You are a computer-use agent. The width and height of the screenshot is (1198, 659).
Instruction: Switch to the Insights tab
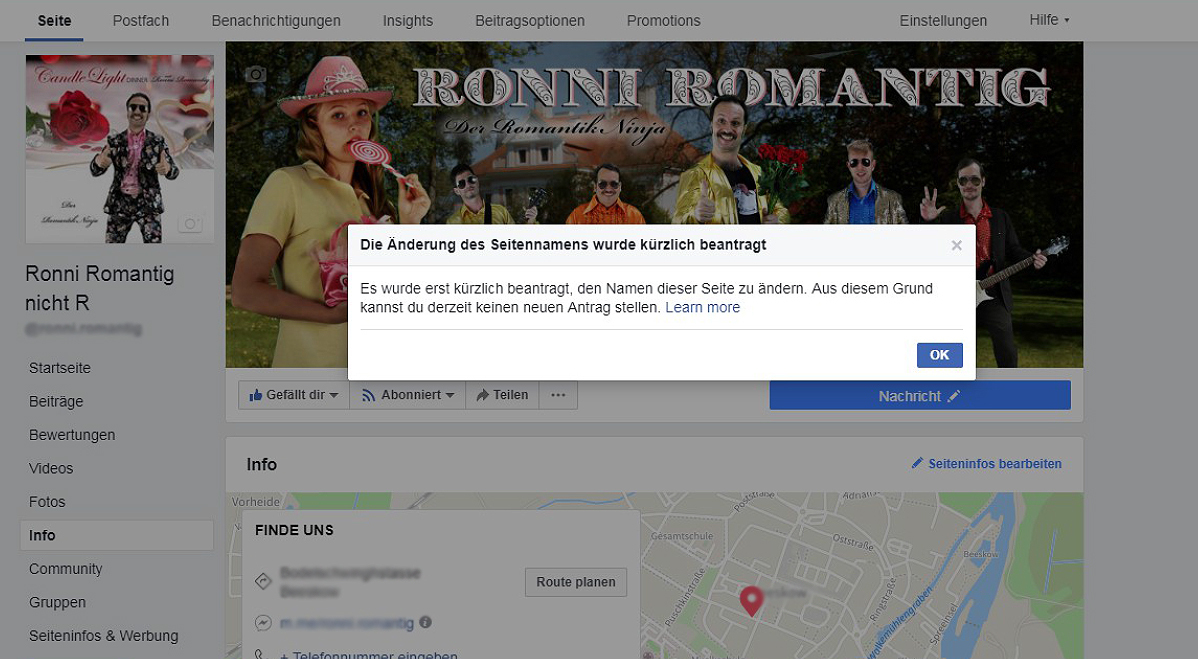tap(407, 21)
